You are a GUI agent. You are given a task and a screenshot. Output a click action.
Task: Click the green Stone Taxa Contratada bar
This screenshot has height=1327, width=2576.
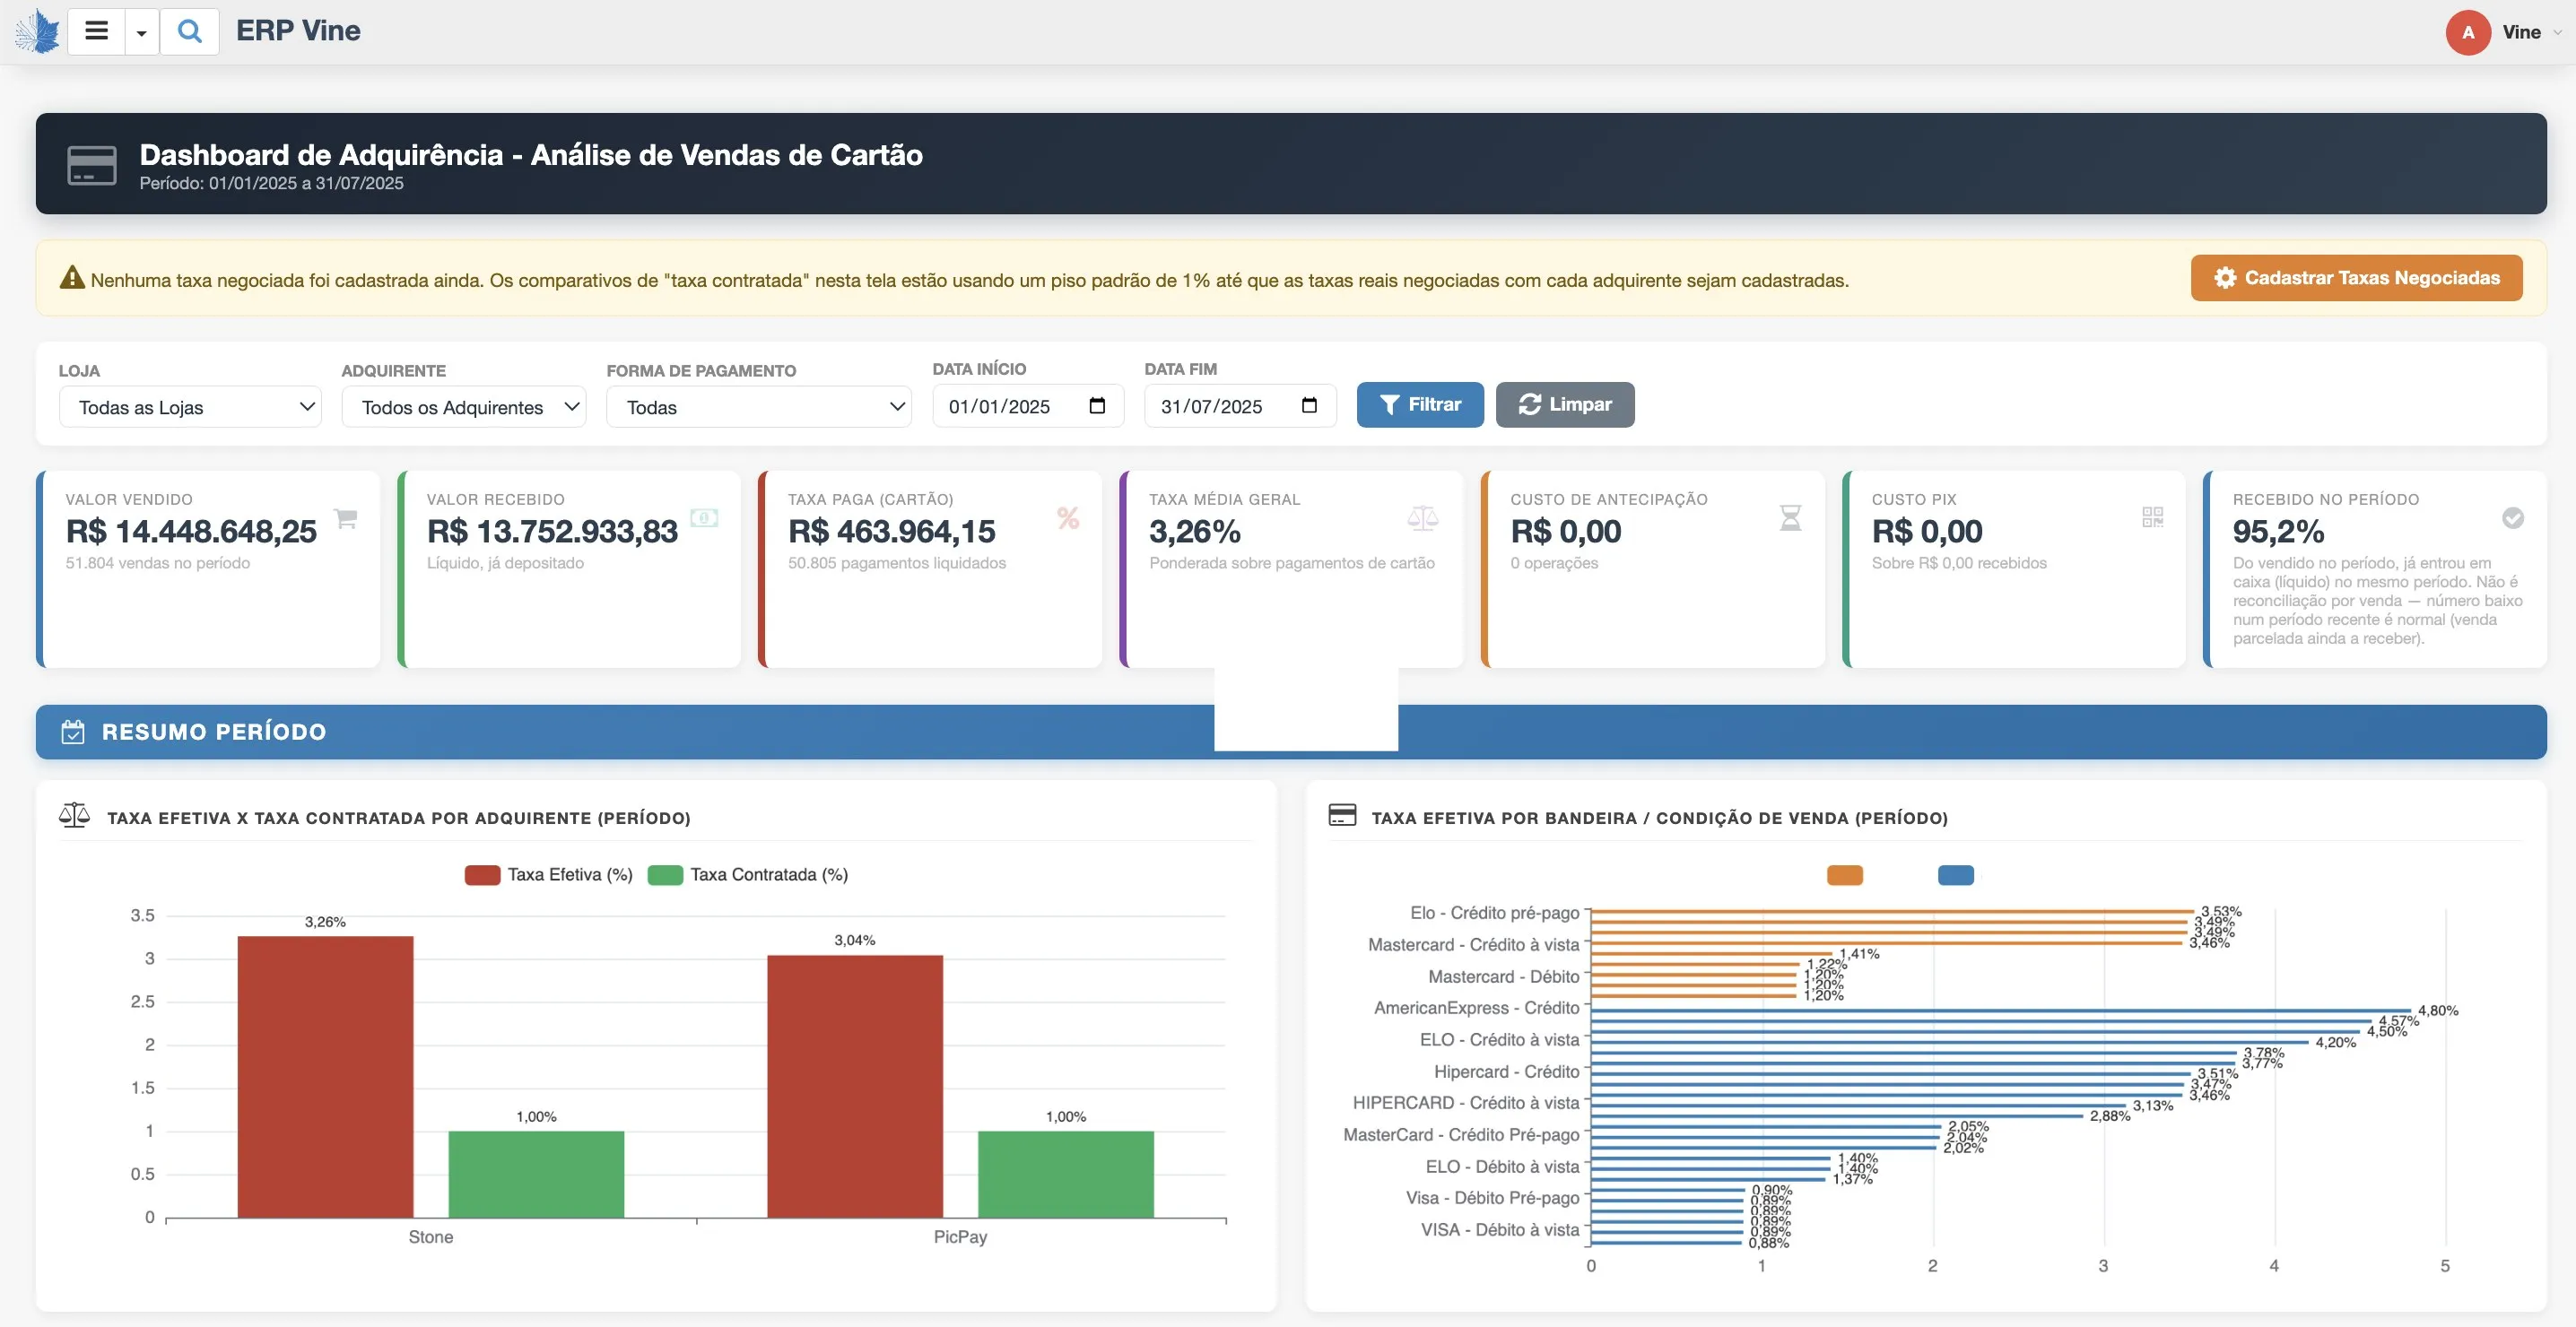(x=536, y=1175)
